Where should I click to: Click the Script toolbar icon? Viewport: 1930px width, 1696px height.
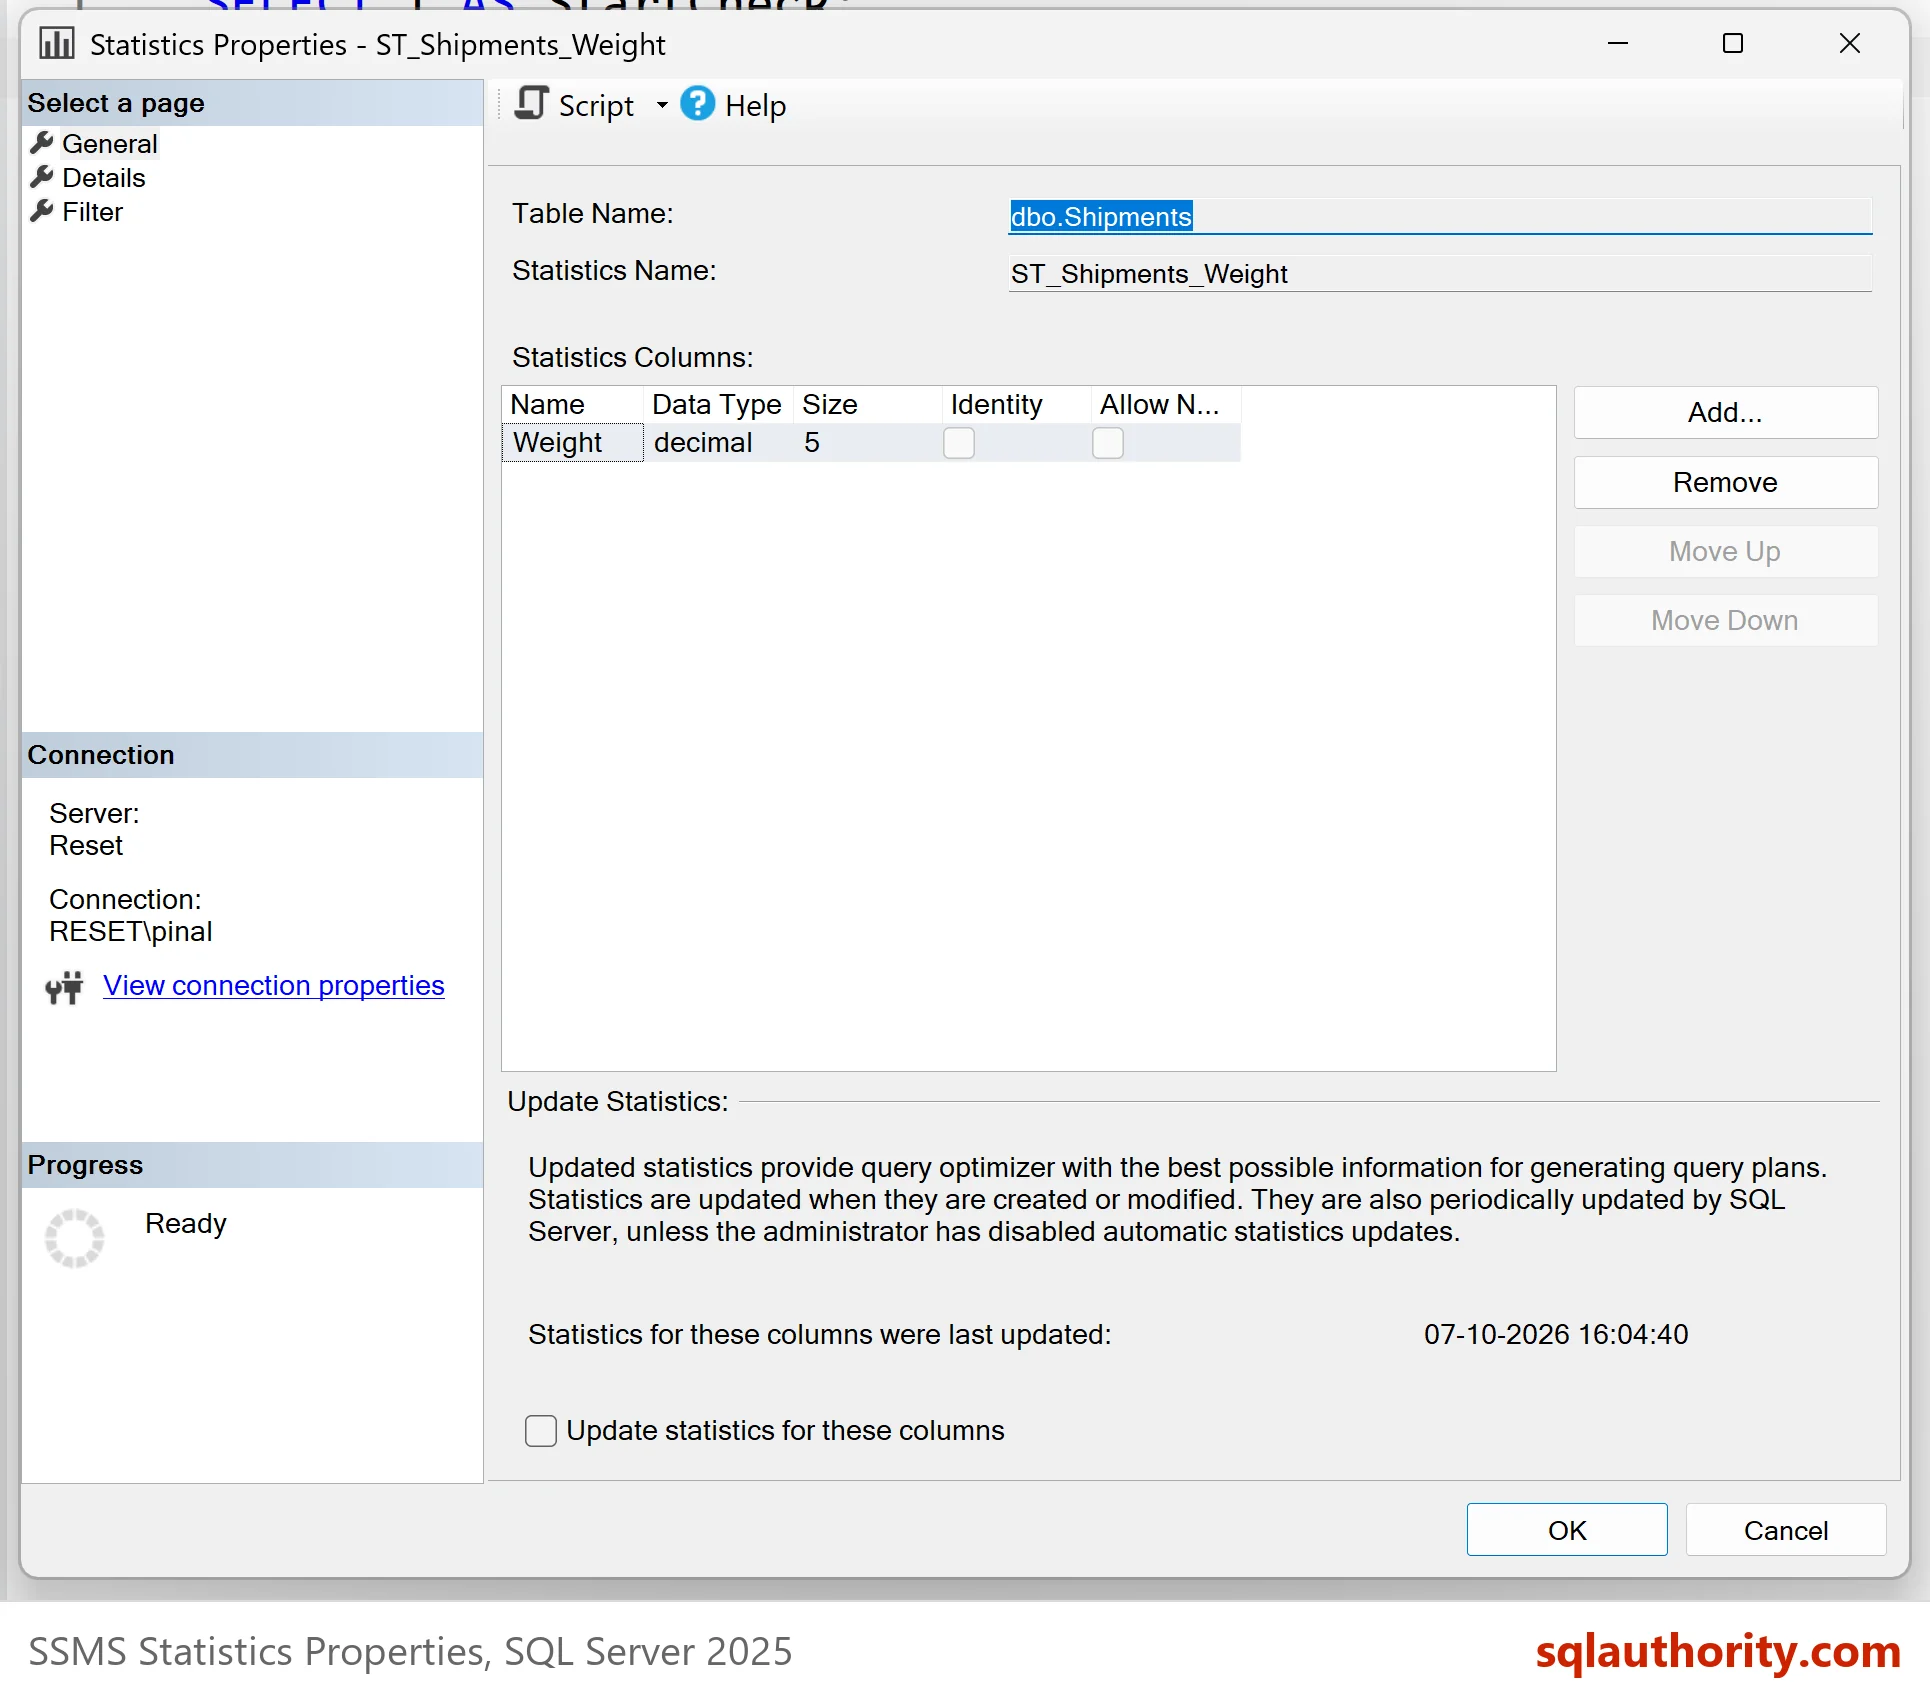[x=532, y=104]
